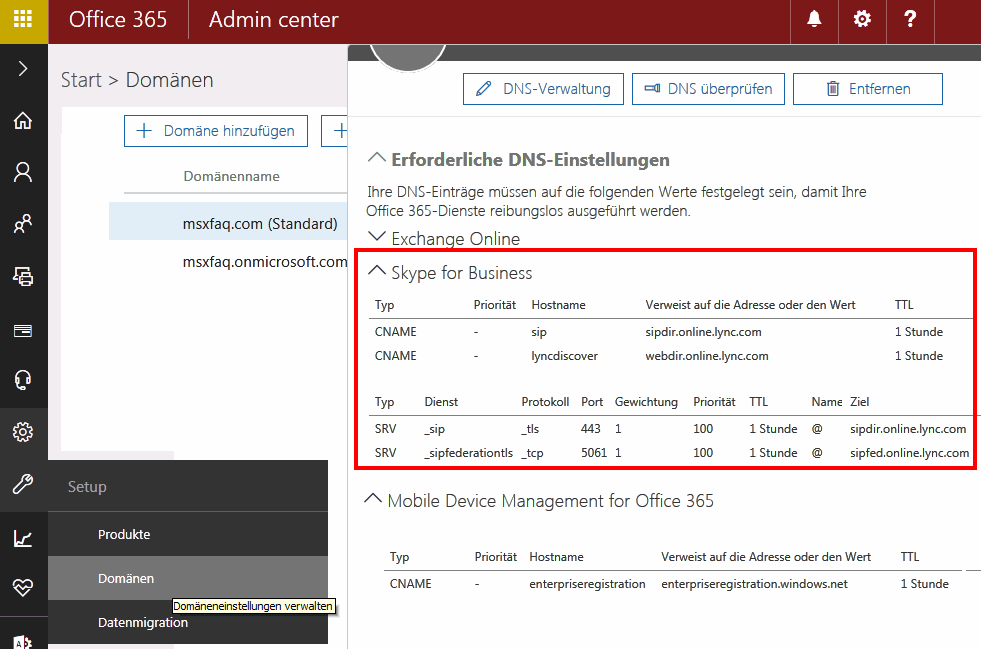Open Groups icon in sidebar
Viewport: 981px width, 649px height.
[23, 223]
